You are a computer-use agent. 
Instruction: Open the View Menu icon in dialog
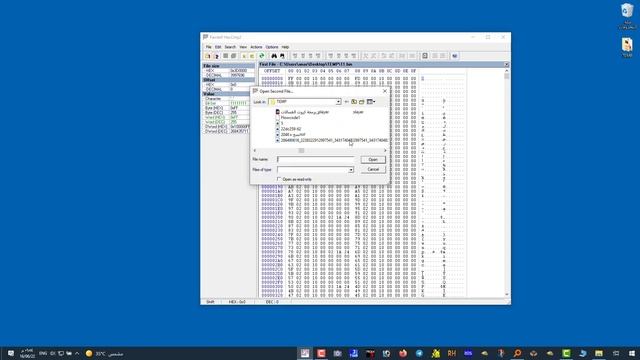(371, 102)
